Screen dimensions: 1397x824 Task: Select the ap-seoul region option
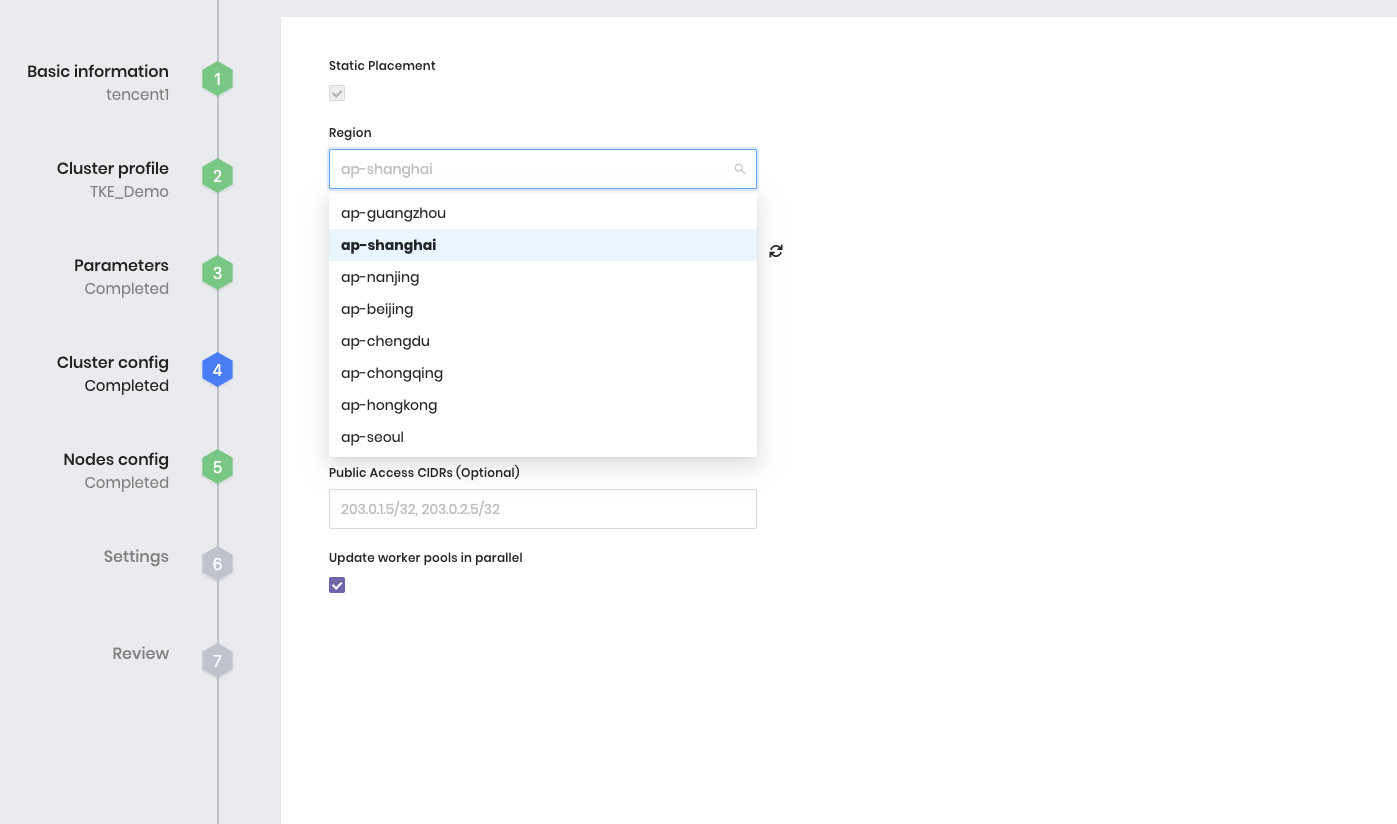point(372,437)
